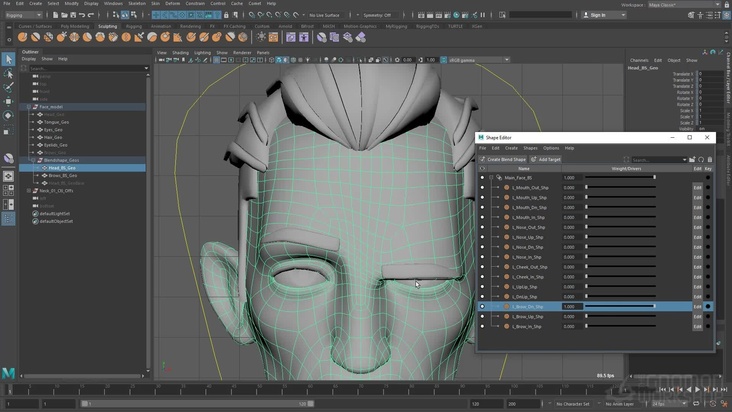Select the arrow Select tool in the toolbox
The image size is (732, 412).
click(x=8, y=59)
